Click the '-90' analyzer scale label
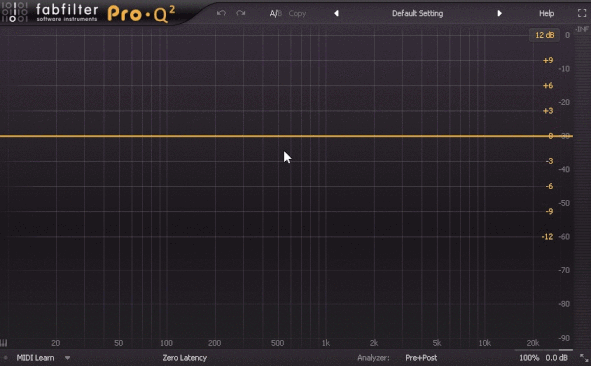 click(564, 338)
